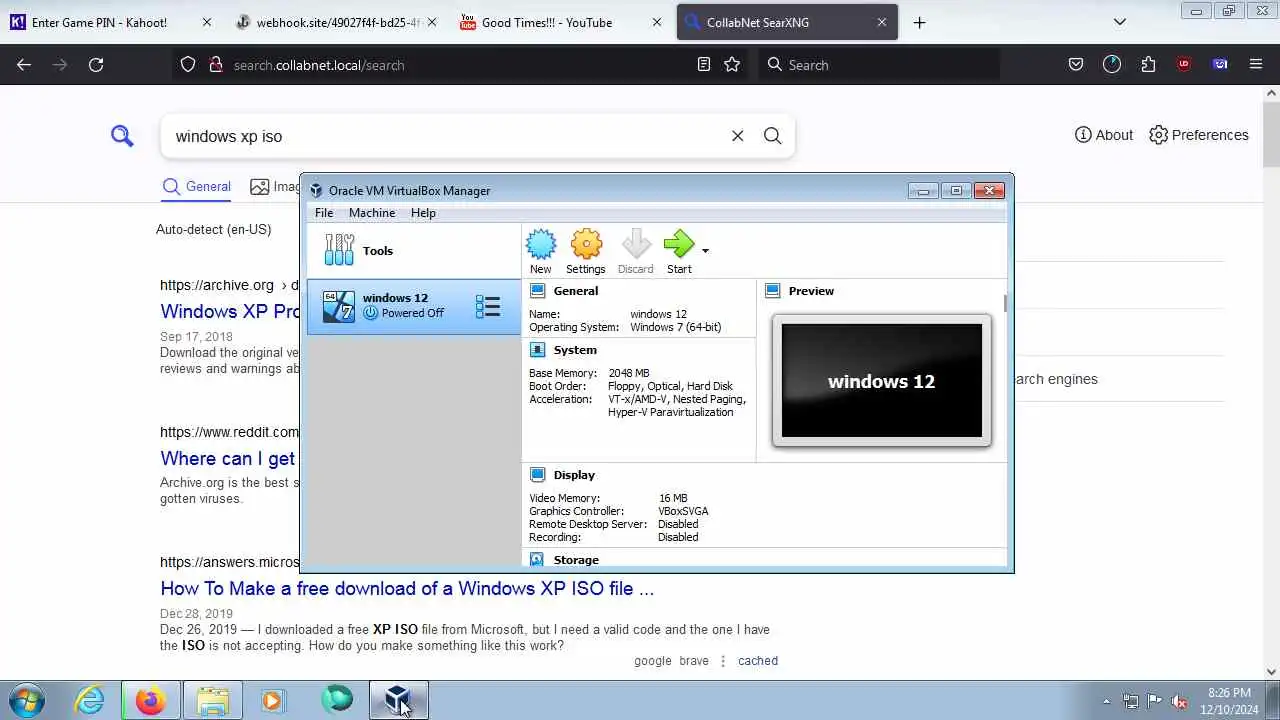Click the System section header in details
The image size is (1280, 720).
[x=575, y=350]
